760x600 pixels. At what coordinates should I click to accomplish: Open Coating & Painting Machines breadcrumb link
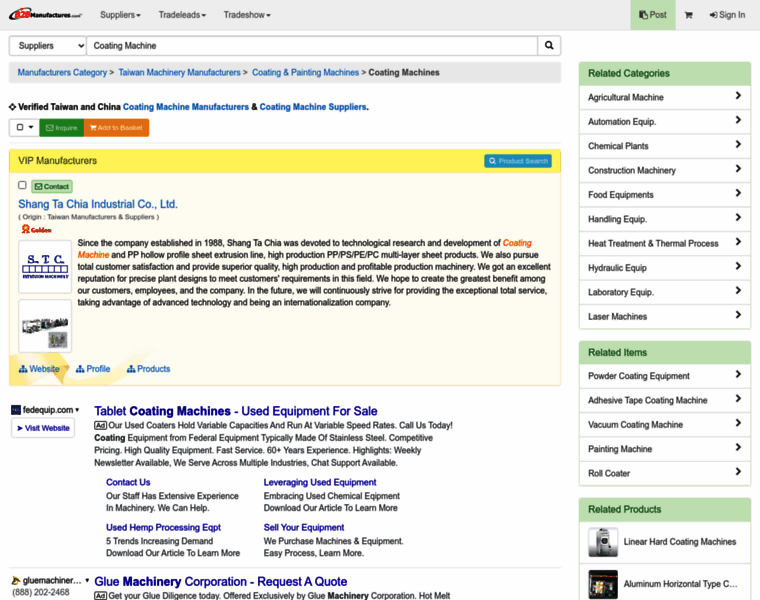point(305,72)
